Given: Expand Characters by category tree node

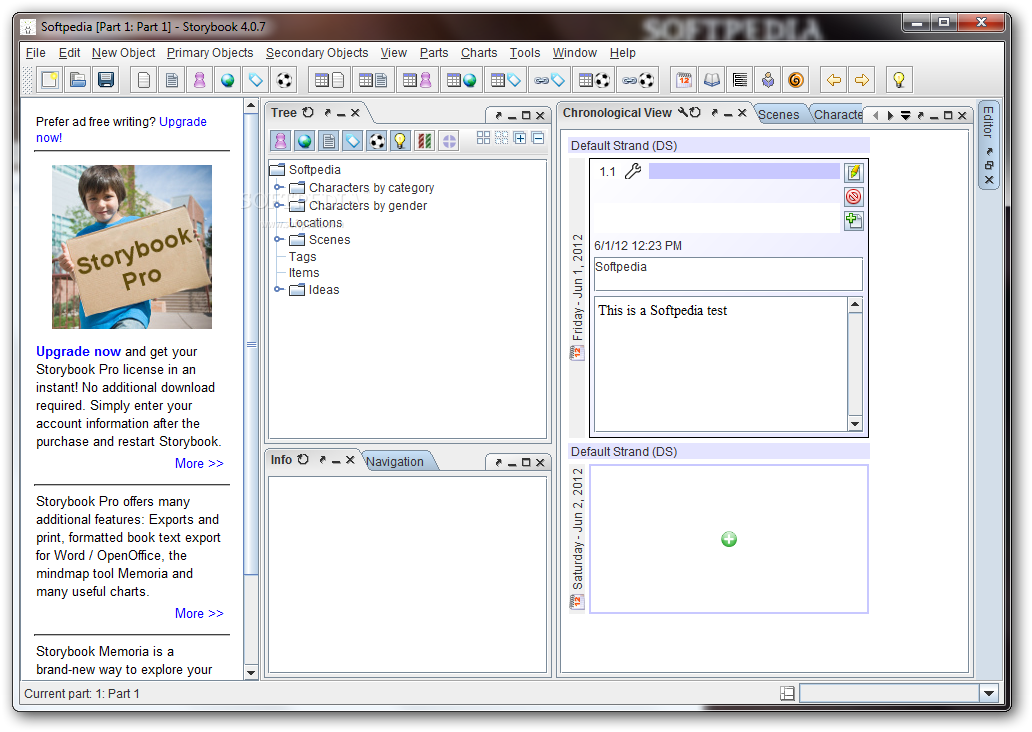Looking at the screenshot, I should pos(279,188).
